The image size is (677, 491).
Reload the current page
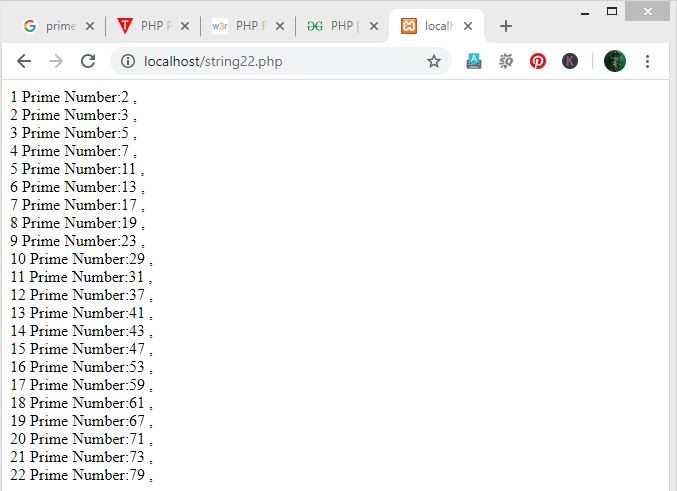[x=88, y=61]
